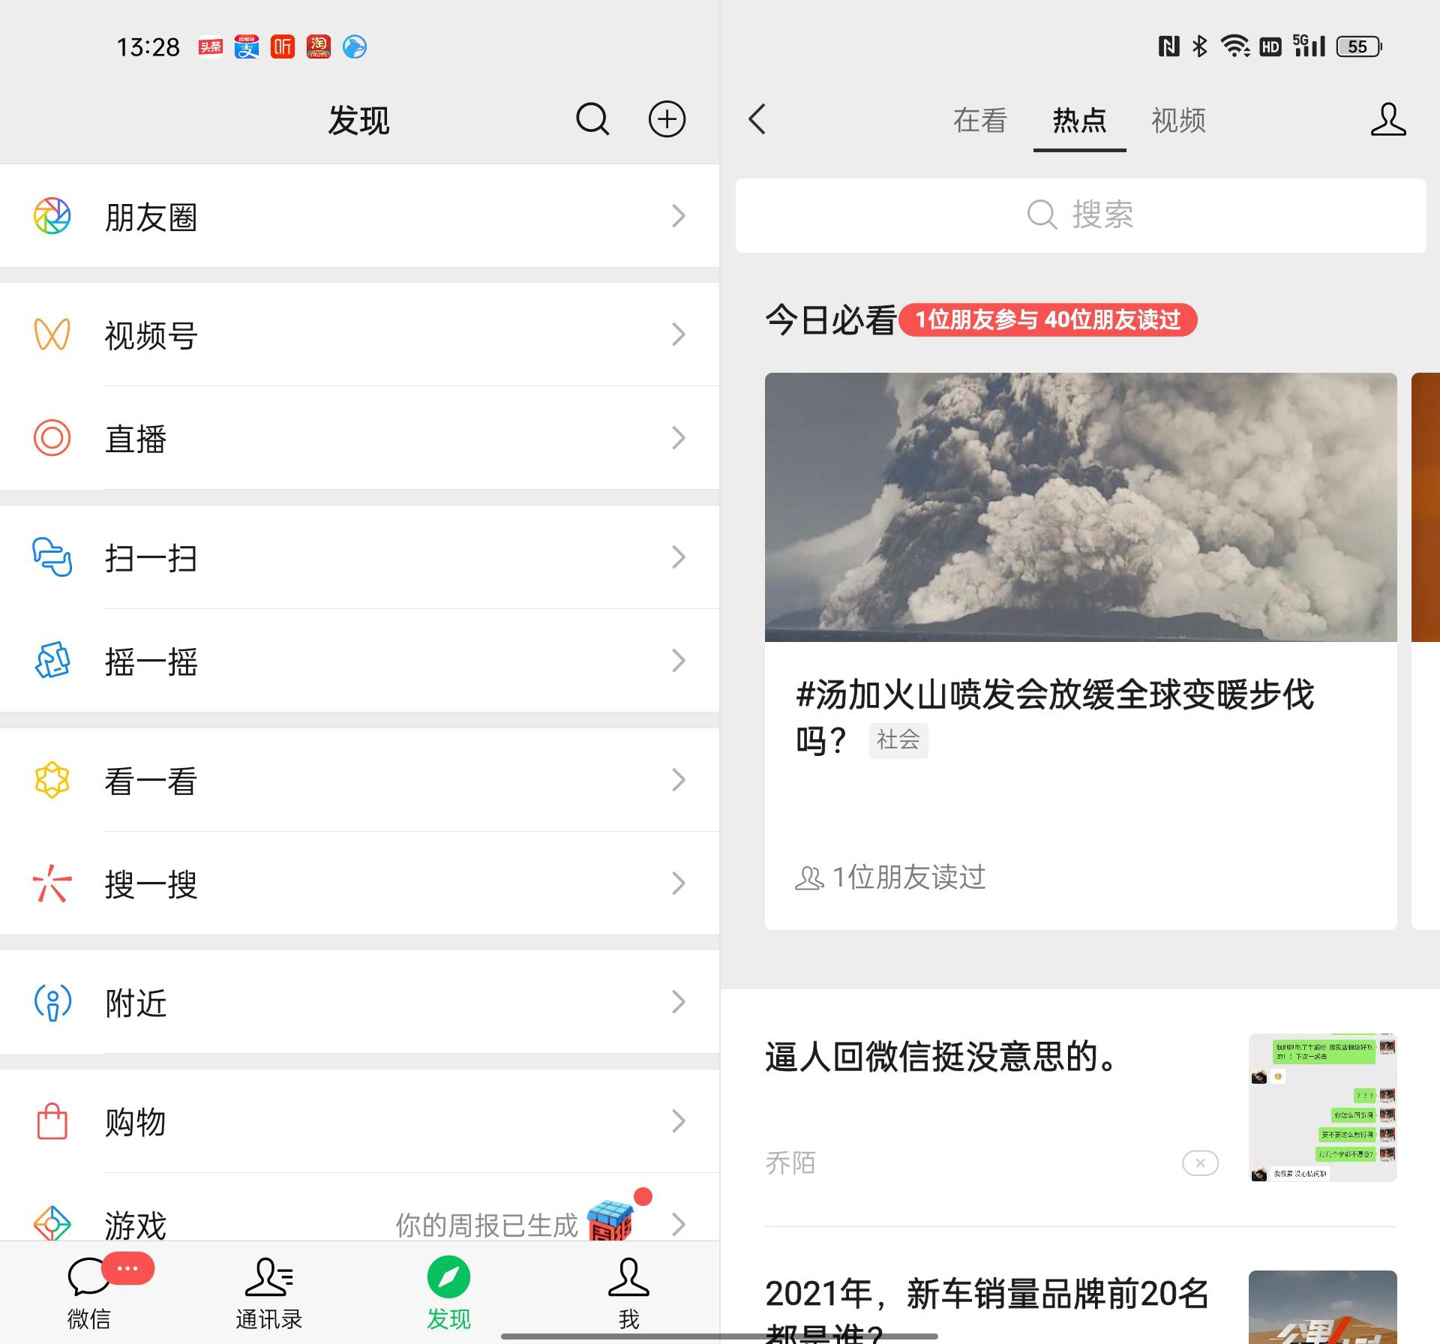
Task: Launch Scan (扫一扫) via its icon
Action: coord(51,559)
